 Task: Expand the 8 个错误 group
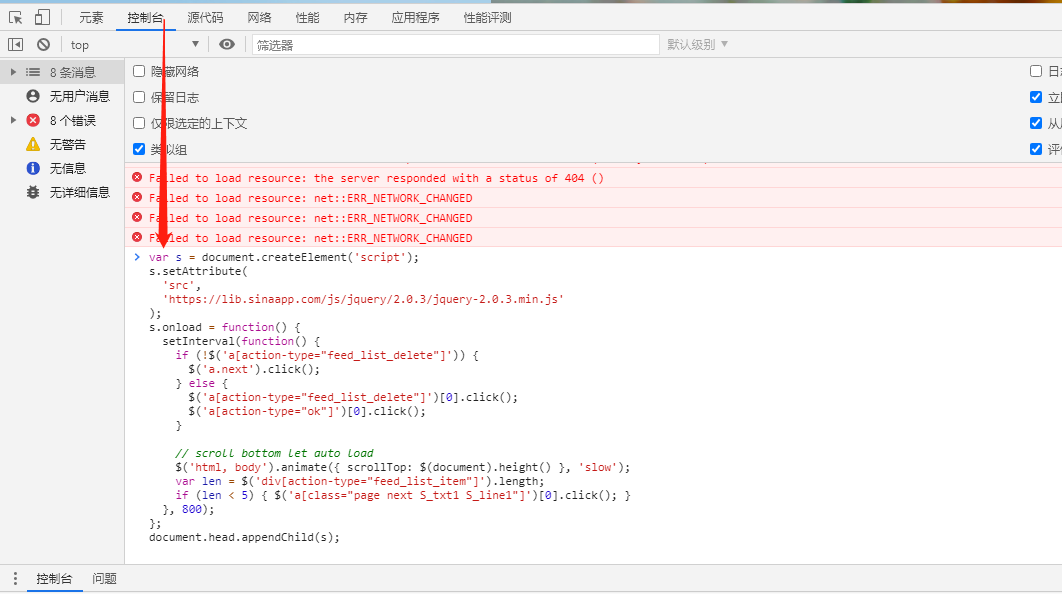point(13,120)
